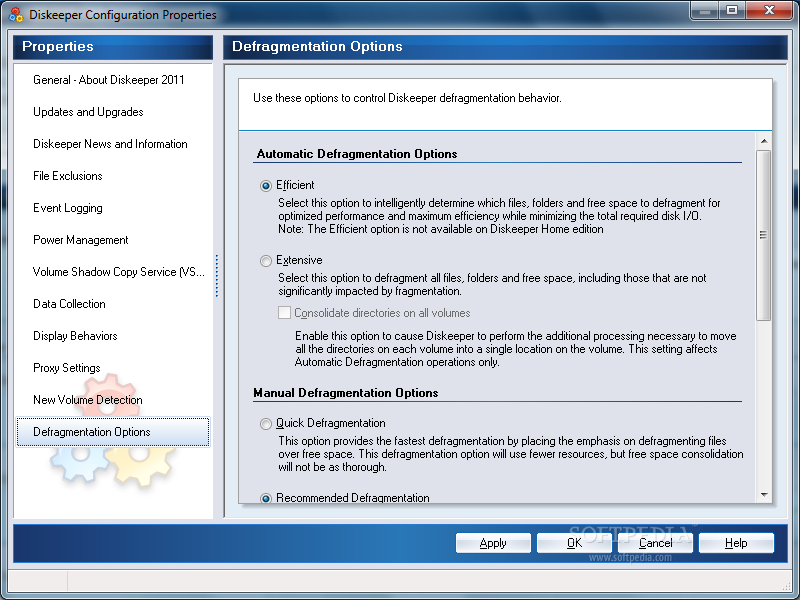Choose Quick Defragmentation radio option
This screenshot has height=600, width=800.
265,423
